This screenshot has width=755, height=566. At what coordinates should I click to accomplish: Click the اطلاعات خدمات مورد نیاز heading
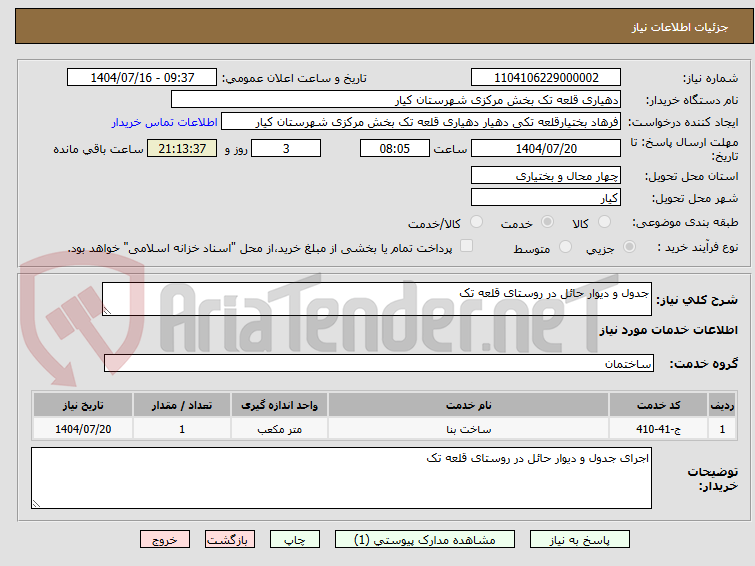click(668, 330)
